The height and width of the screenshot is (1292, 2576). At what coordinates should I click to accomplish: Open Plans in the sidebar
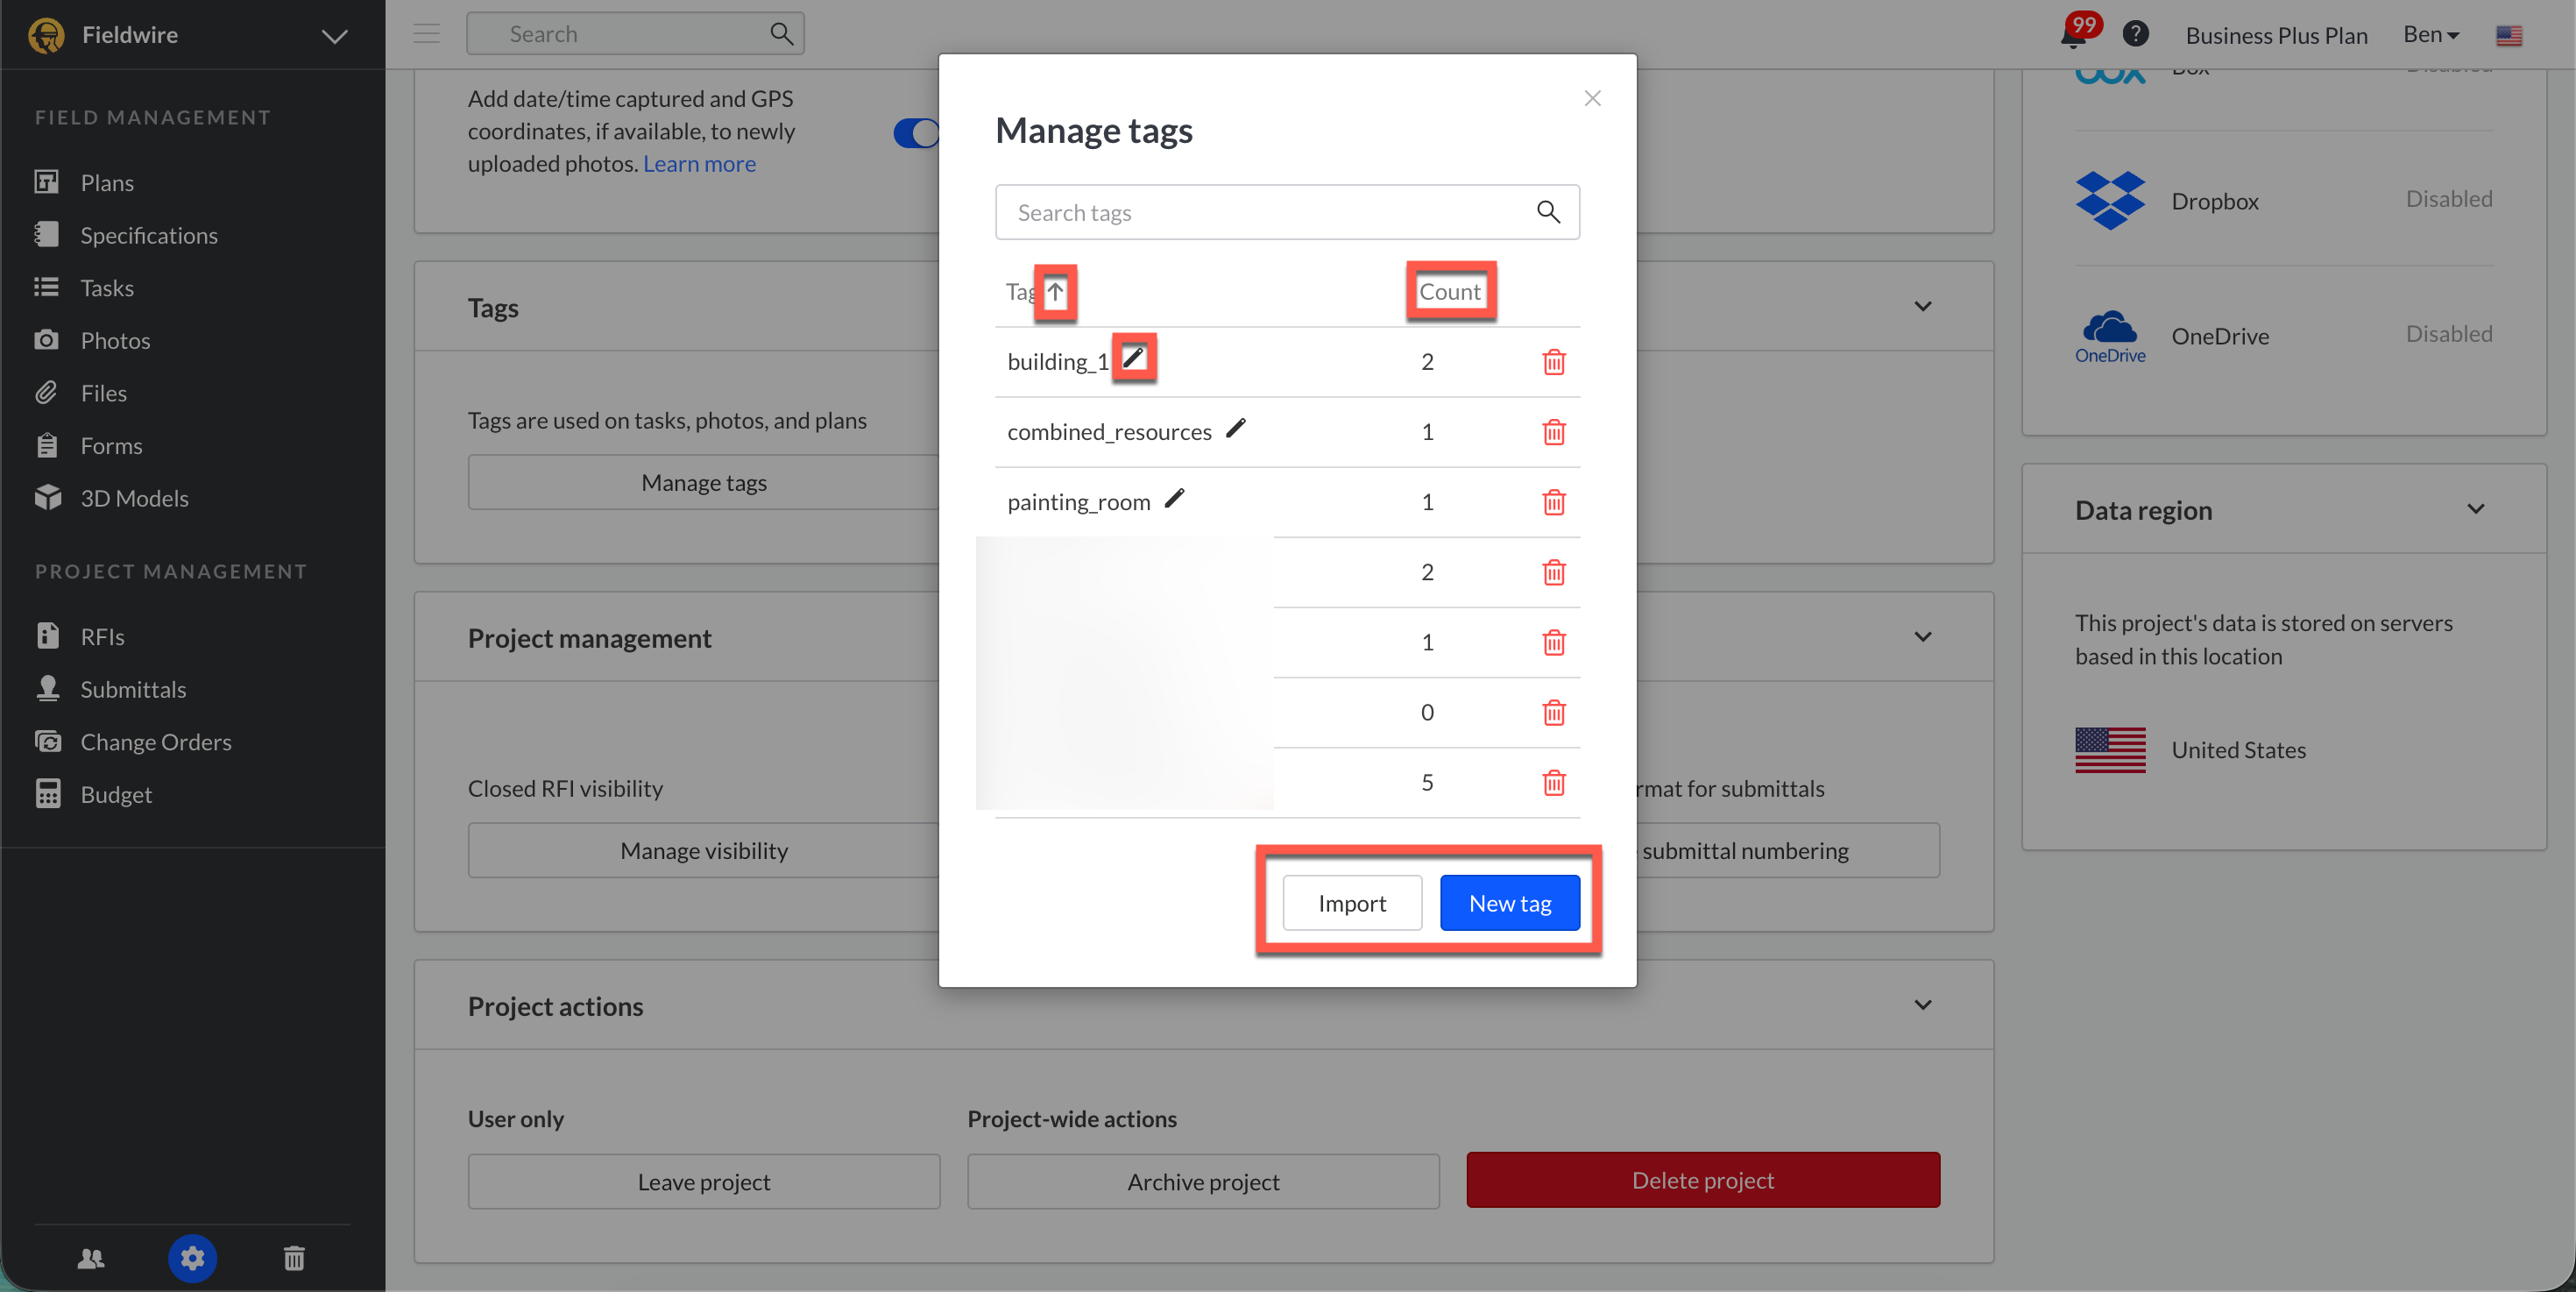coord(107,182)
